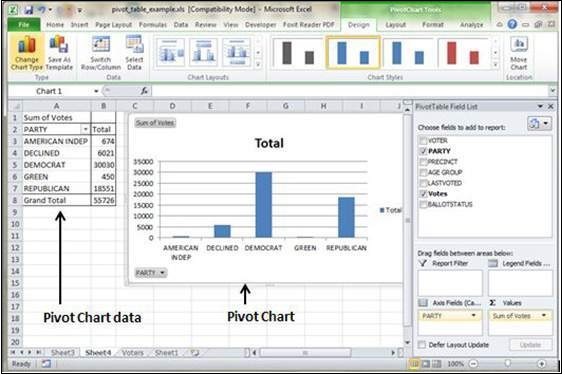
Task: Open Change Chart Type dialog
Action: pyautogui.click(x=27, y=53)
